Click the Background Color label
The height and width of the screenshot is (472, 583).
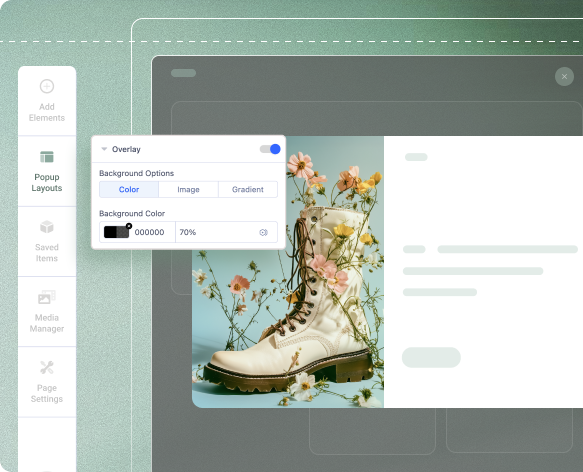[x=132, y=213]
